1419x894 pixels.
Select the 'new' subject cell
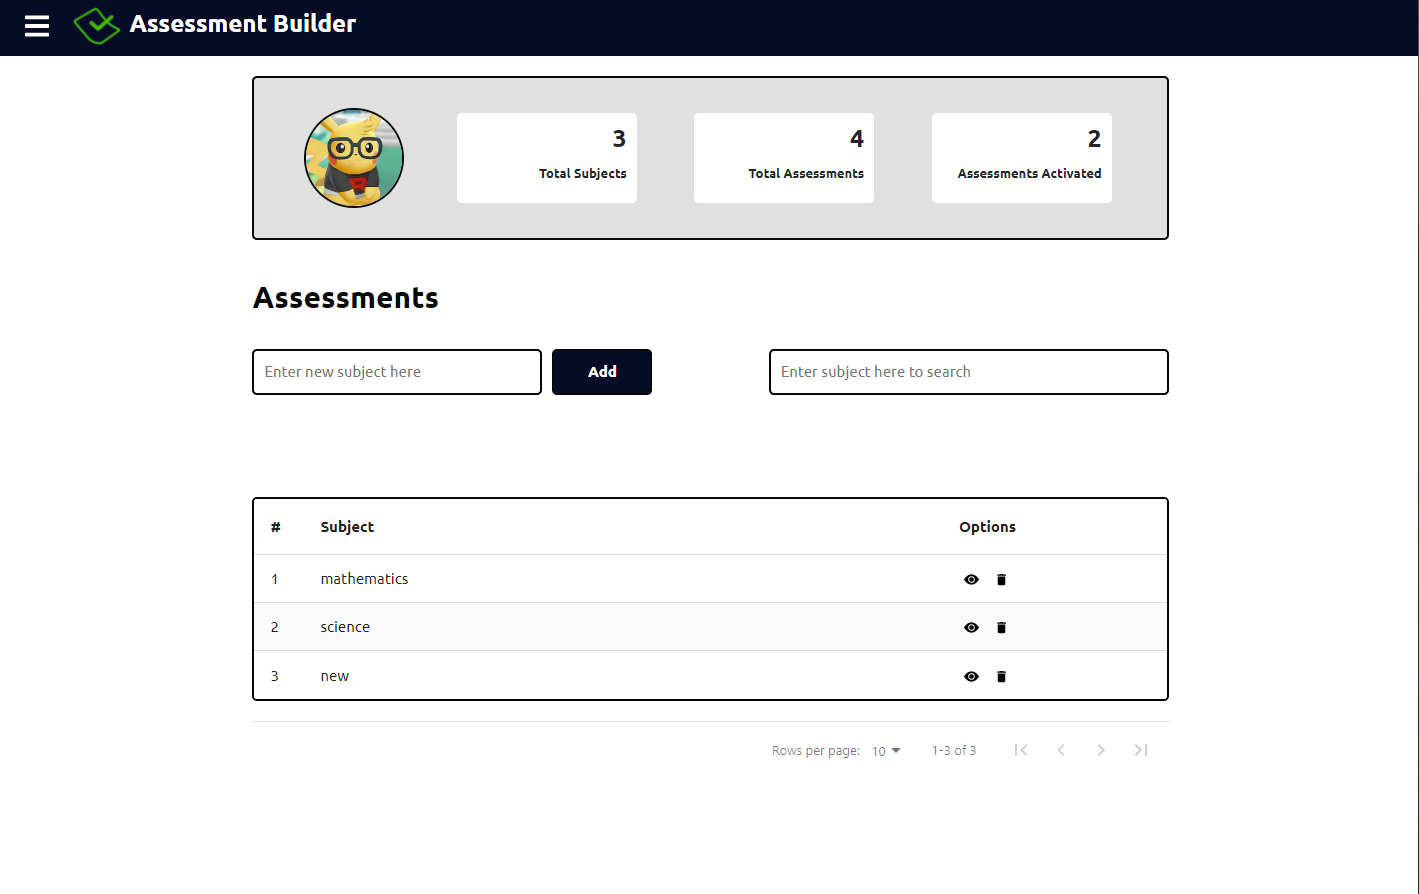335,676
